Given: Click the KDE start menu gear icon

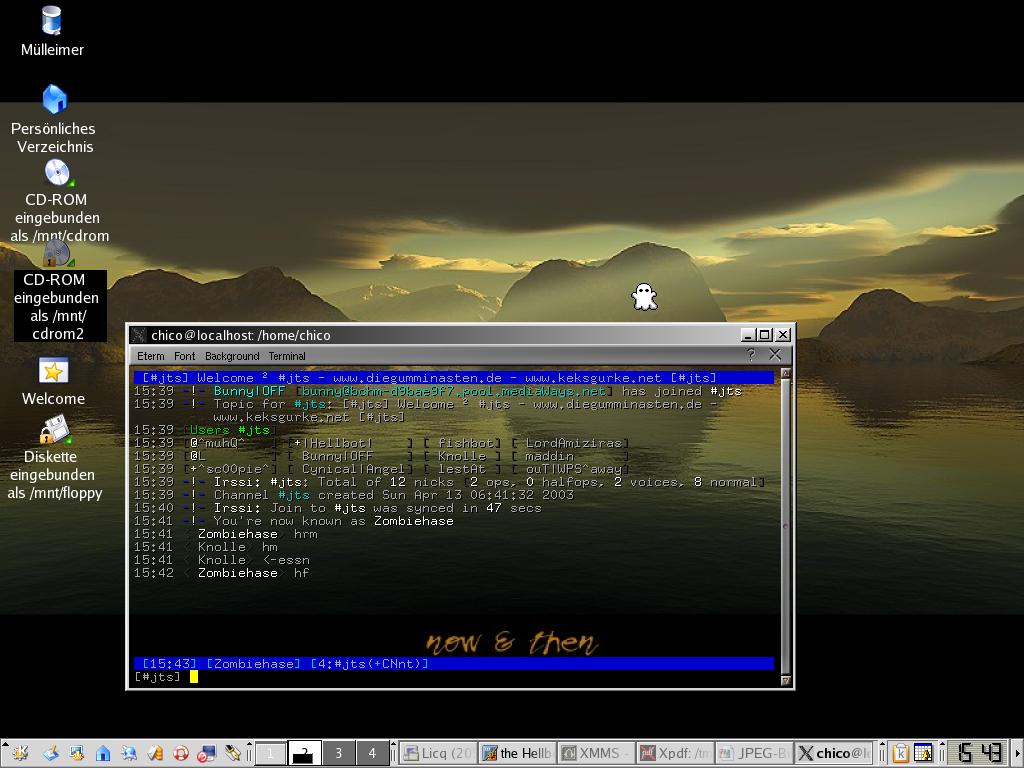Looking at the screenshot, I should coord(20,753).
